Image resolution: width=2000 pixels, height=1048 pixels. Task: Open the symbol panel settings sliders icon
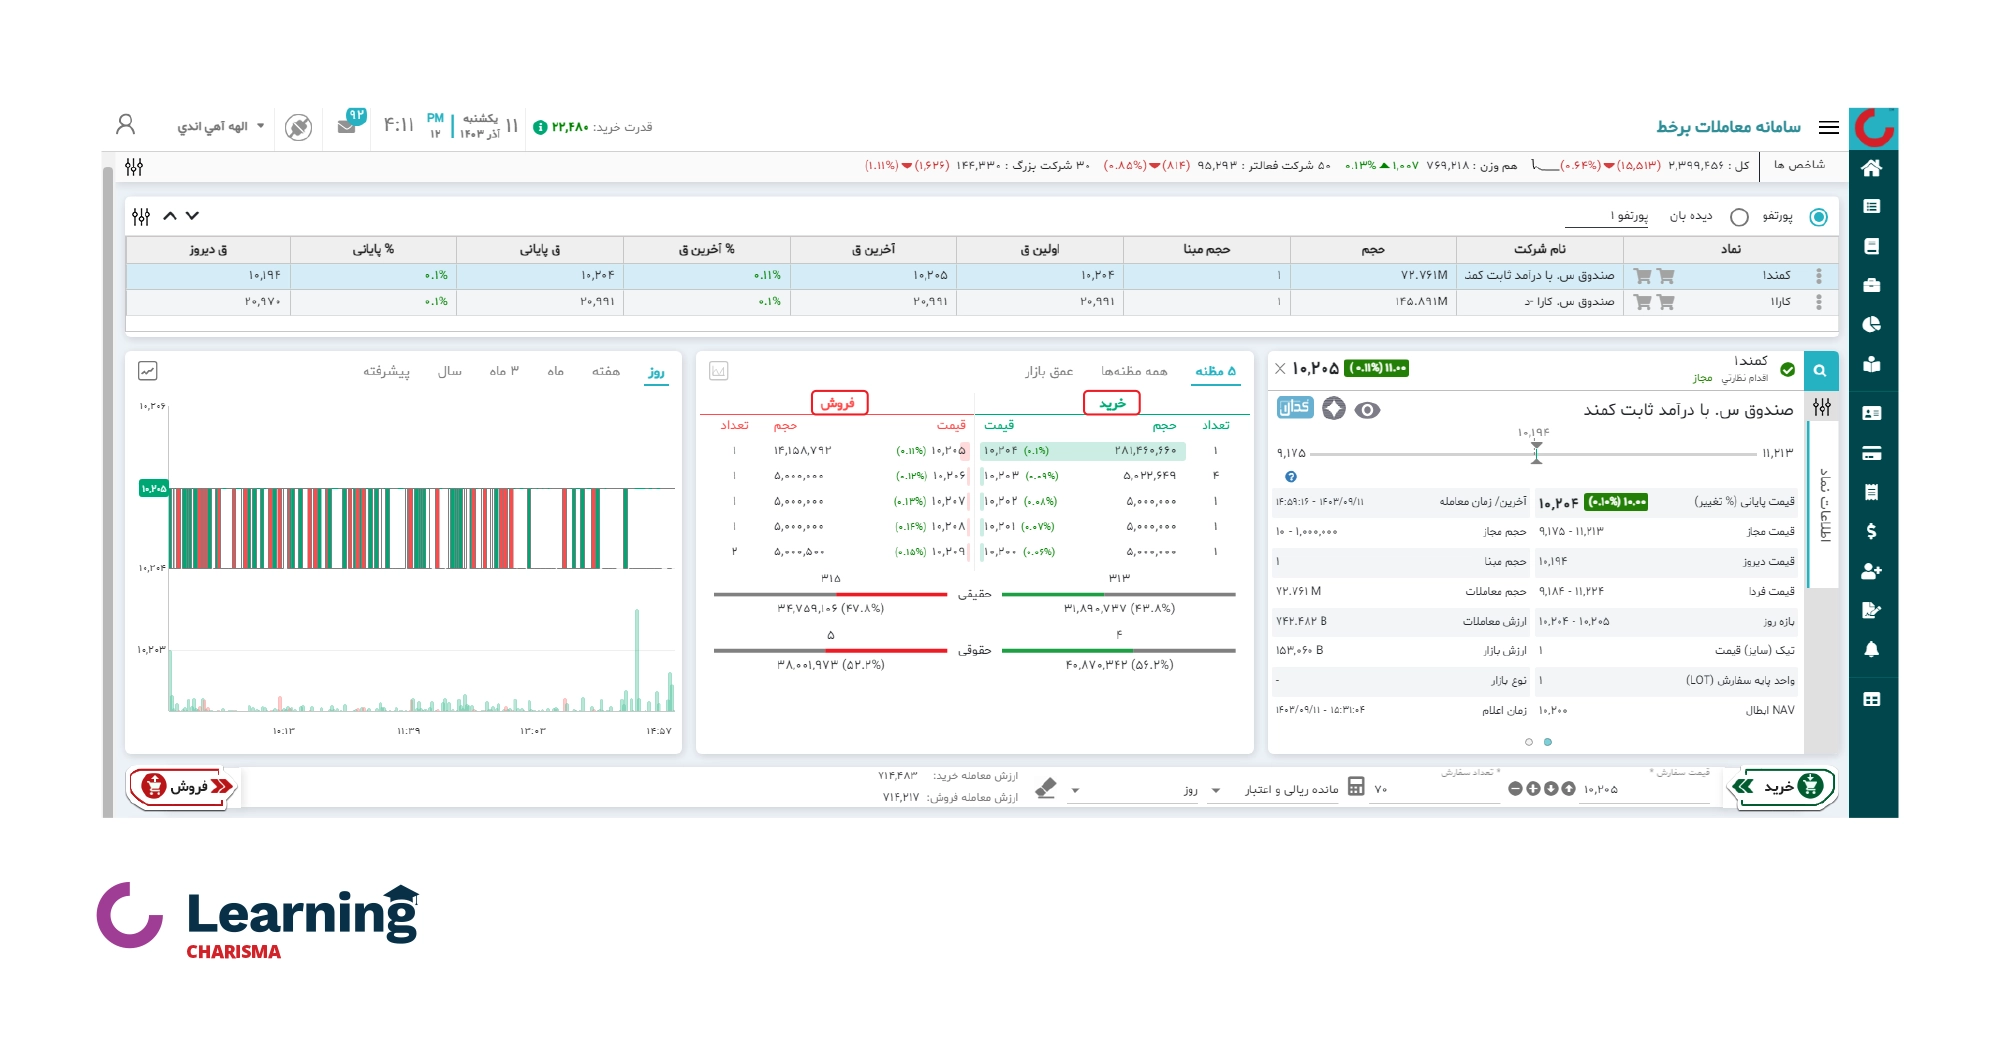tap(1822, 407)
